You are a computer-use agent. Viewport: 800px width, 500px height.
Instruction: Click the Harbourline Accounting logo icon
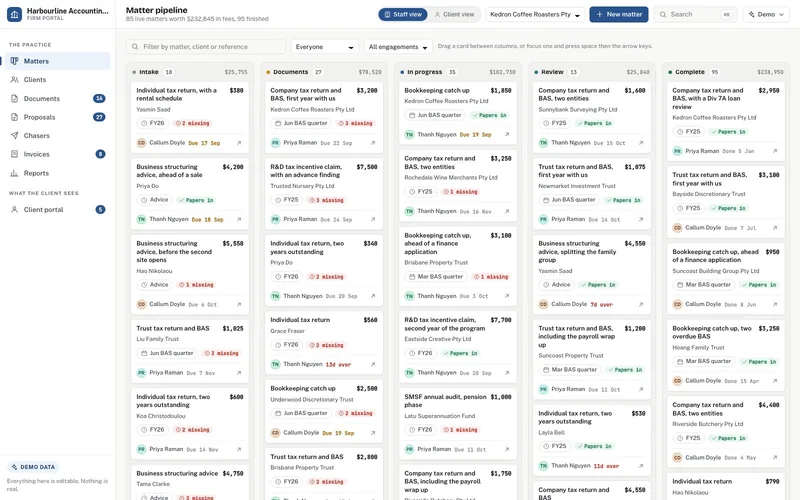[x=14, y=14]
